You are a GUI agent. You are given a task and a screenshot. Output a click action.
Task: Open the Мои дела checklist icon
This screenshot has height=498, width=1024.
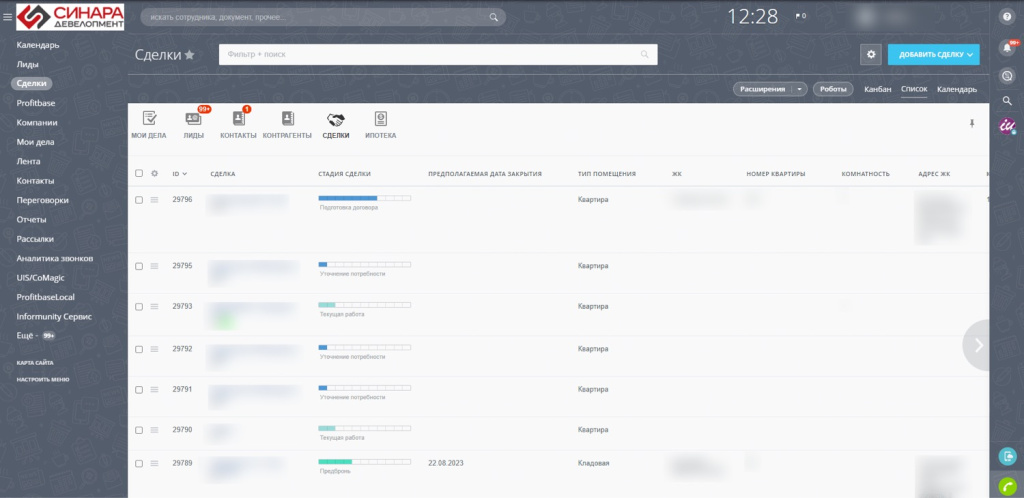(149, 118)
